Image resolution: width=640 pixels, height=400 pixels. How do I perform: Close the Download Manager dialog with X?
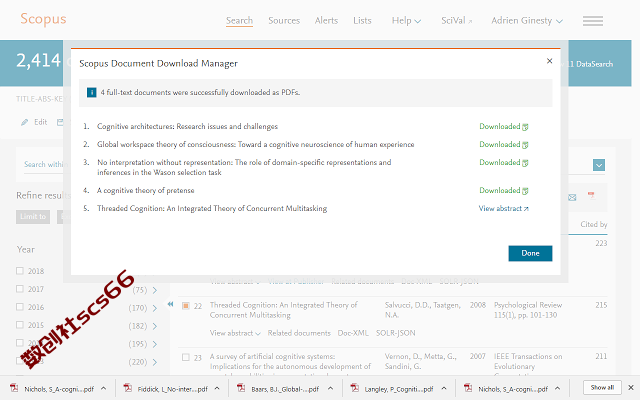pos(549,61)
